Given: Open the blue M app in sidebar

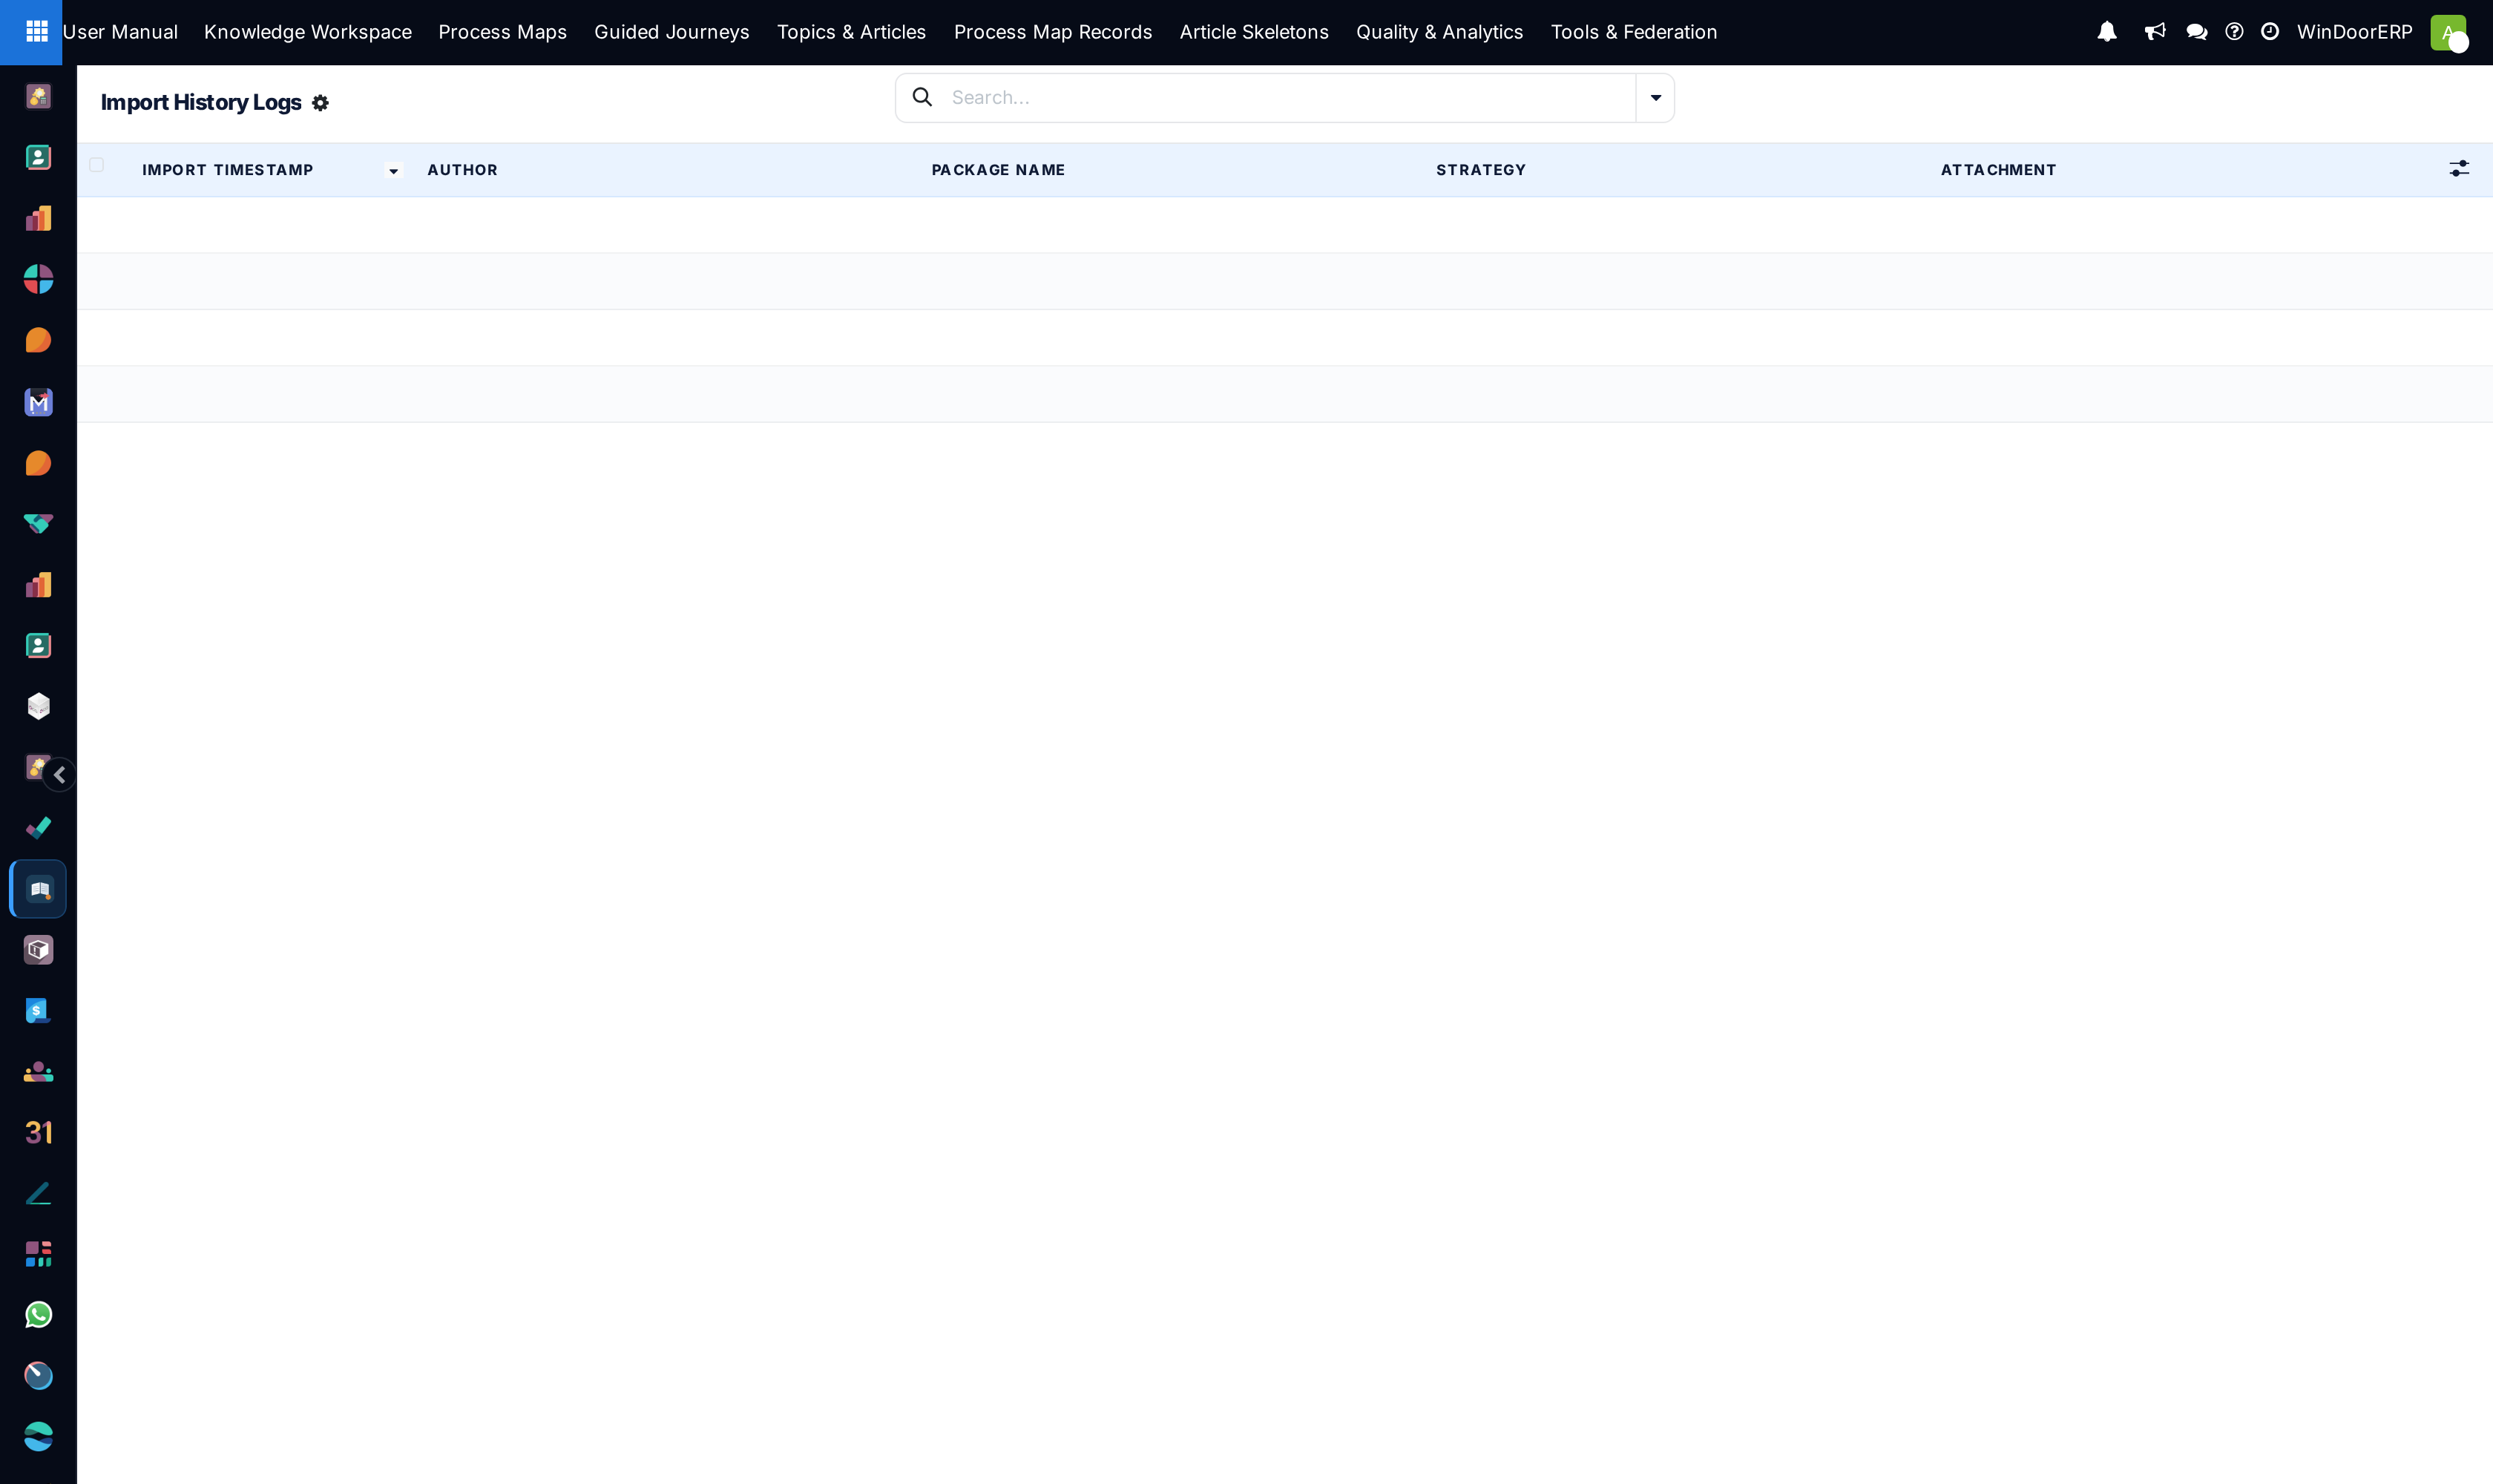Looking at the screenshot, I should (x=38, y=402).
